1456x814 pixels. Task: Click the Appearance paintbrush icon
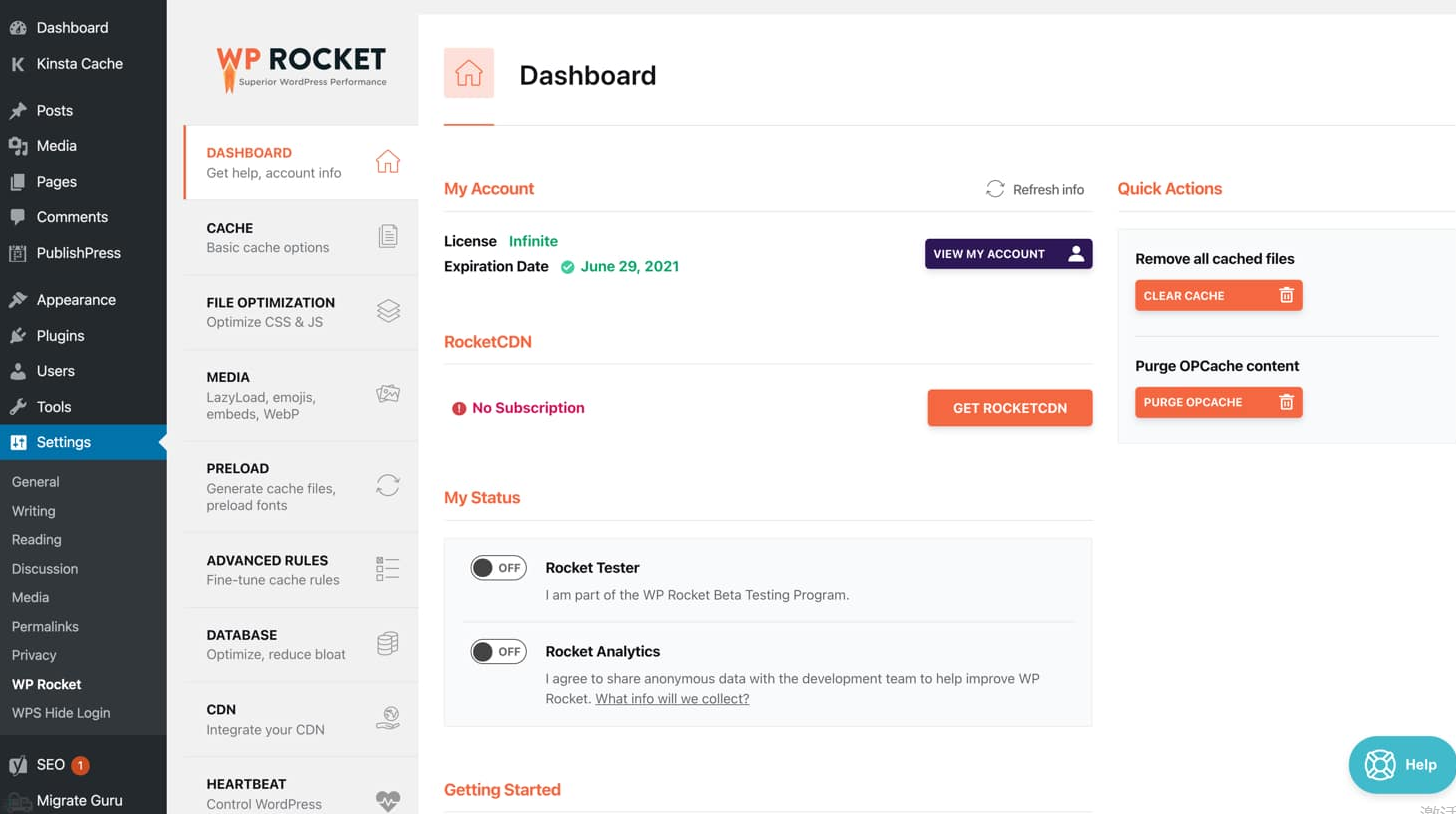pyautogui.click(x=18, y=300)
